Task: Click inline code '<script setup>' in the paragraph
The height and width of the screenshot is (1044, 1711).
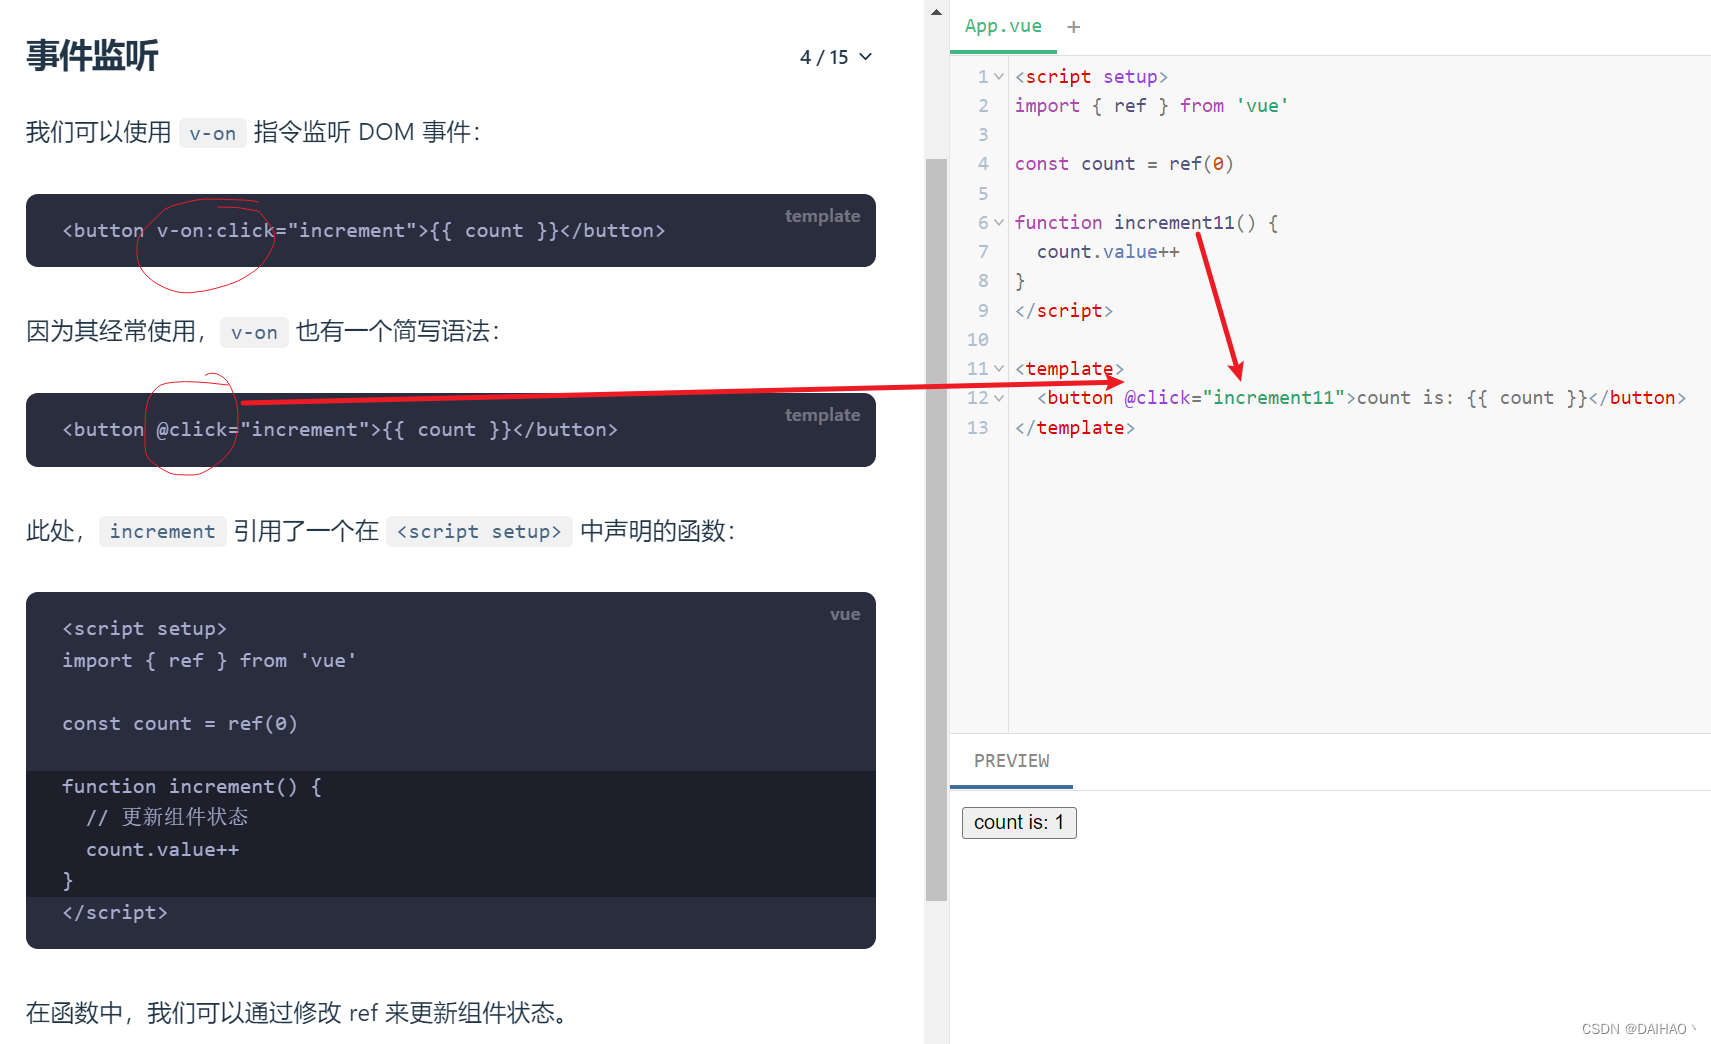Action: (x=479, y=531)
